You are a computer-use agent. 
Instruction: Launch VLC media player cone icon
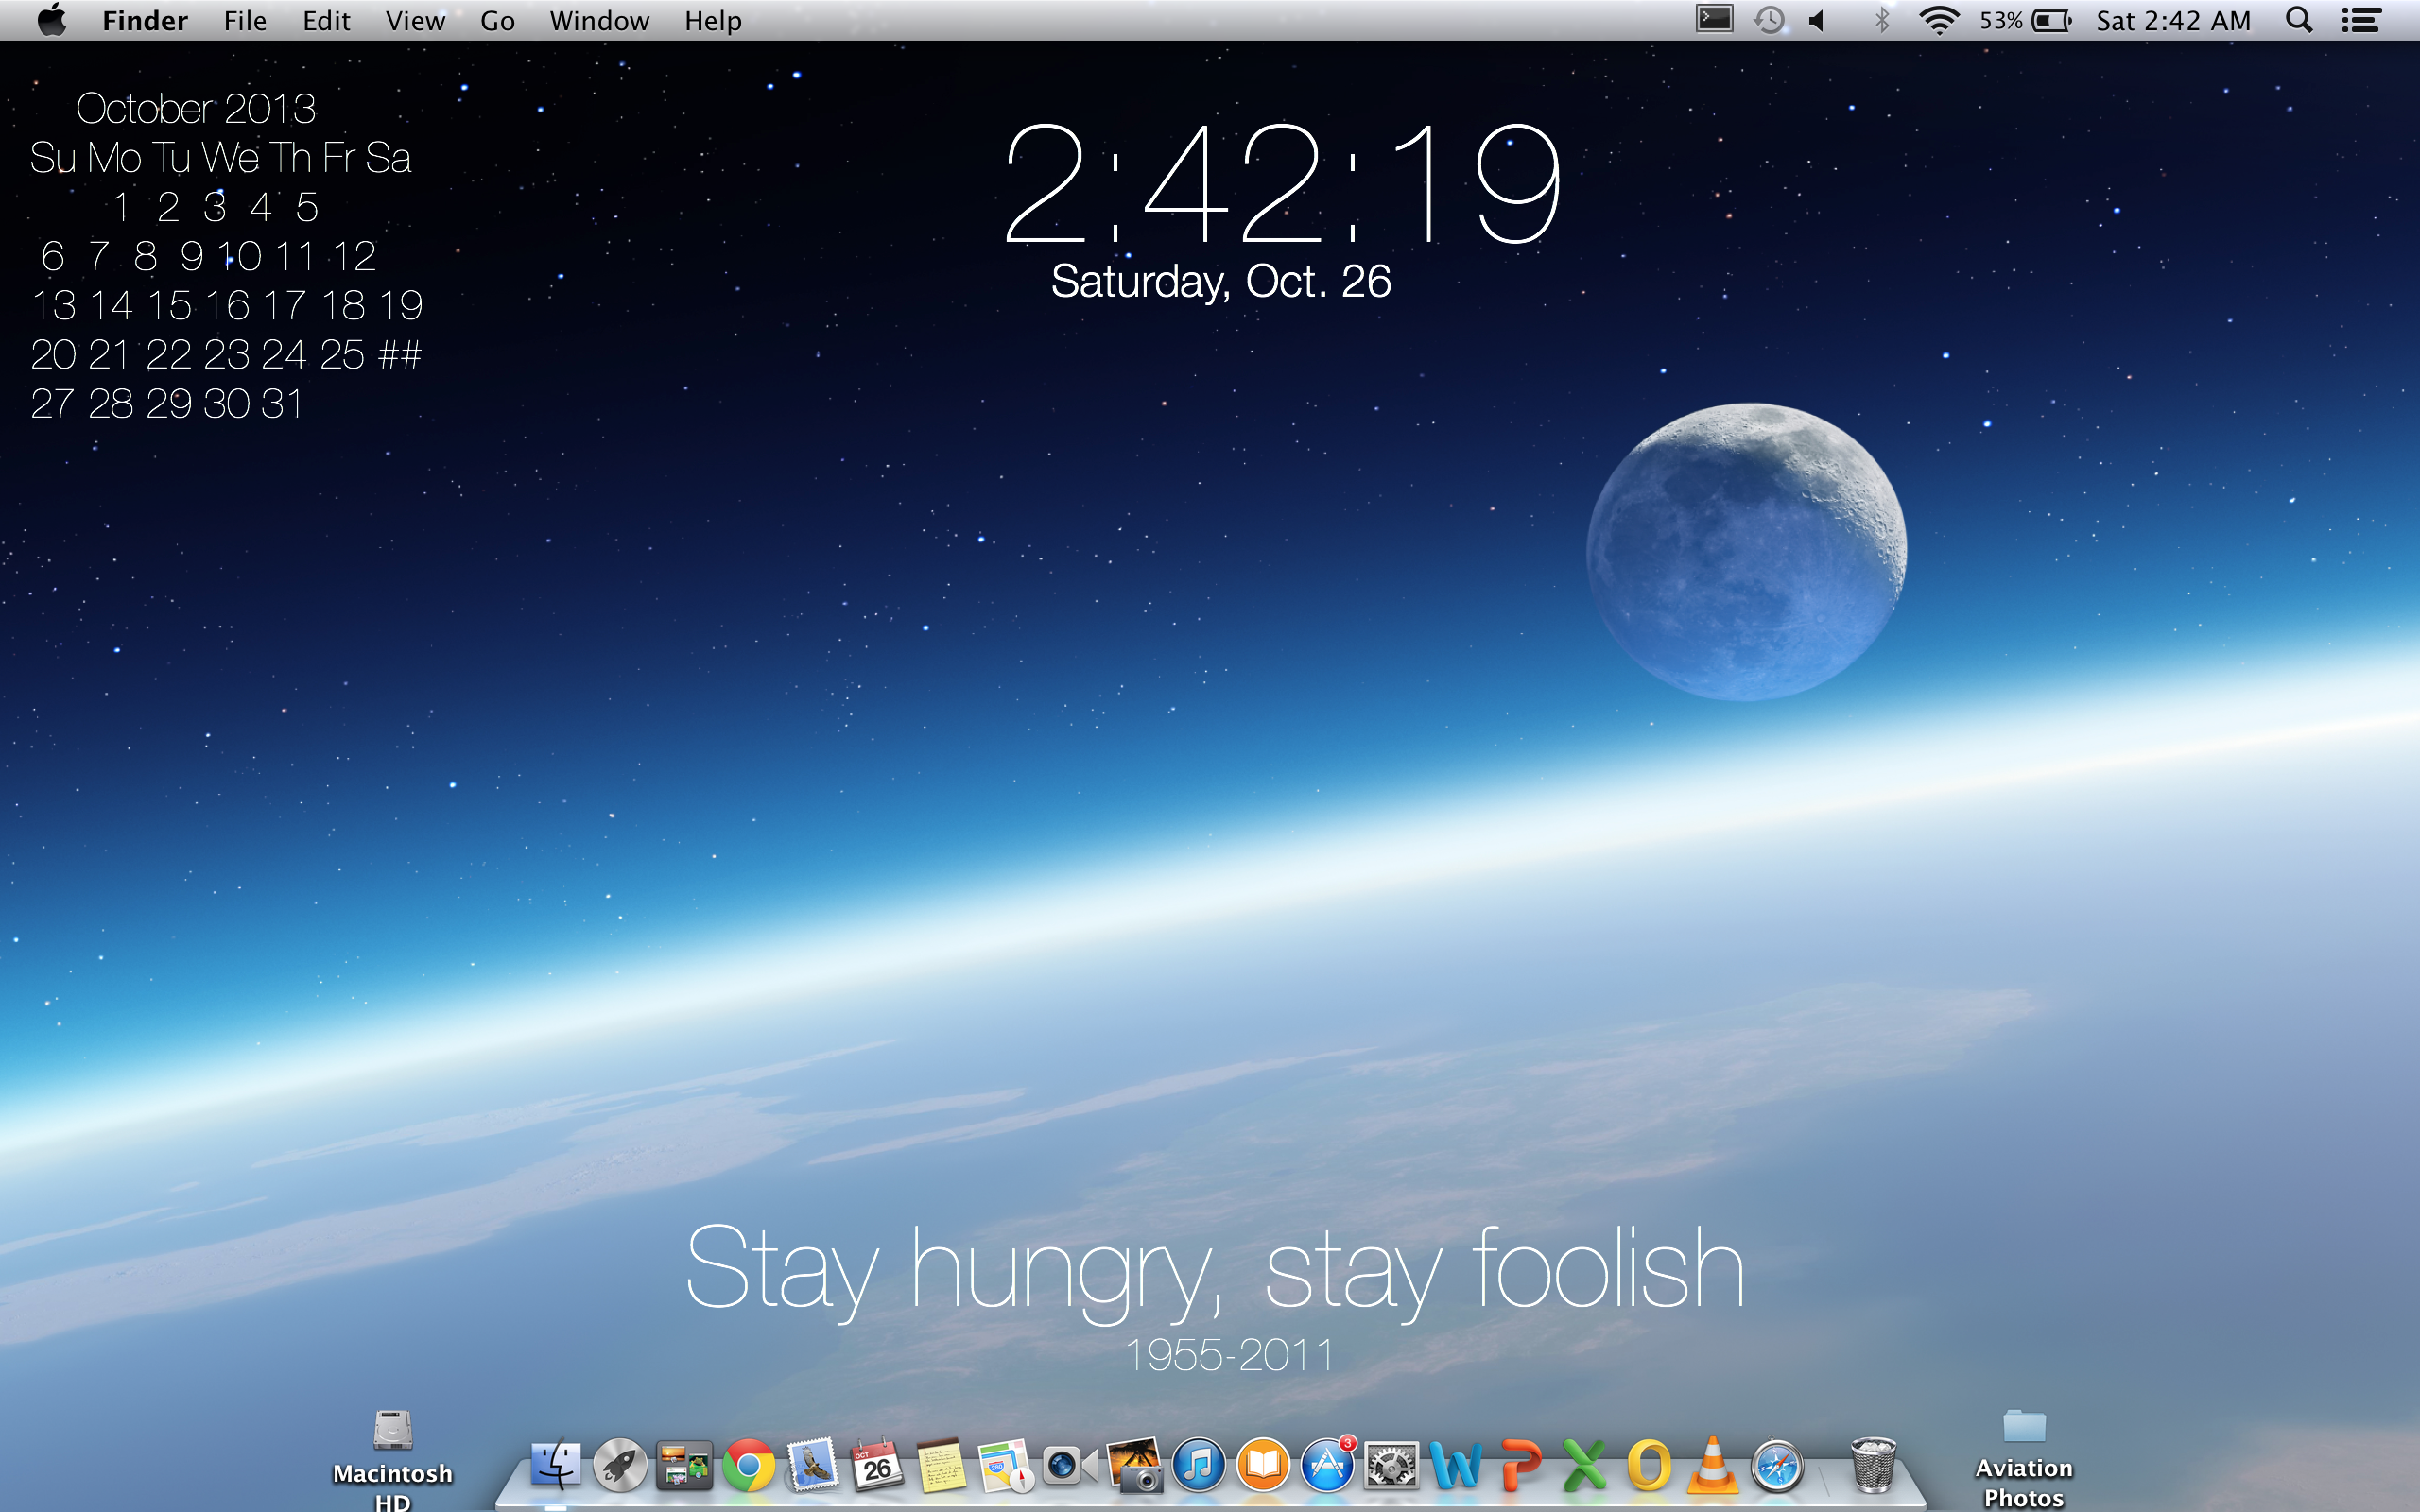coord(1713,1466)
